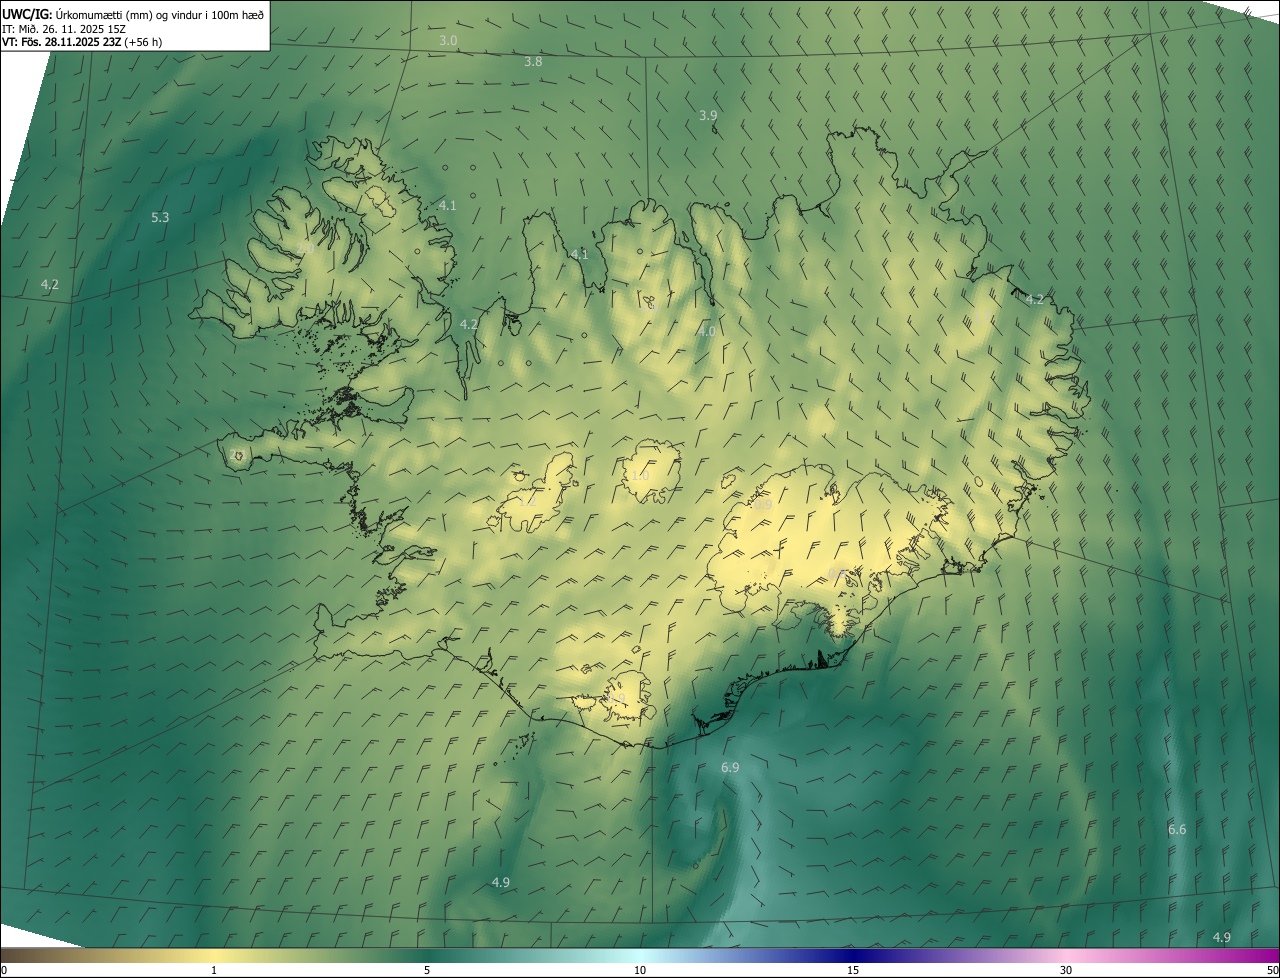Click the 5.3 value west of the Westfjords
Image resolution: width=1280 pixels, height=978 pixels.
(160, 217)
